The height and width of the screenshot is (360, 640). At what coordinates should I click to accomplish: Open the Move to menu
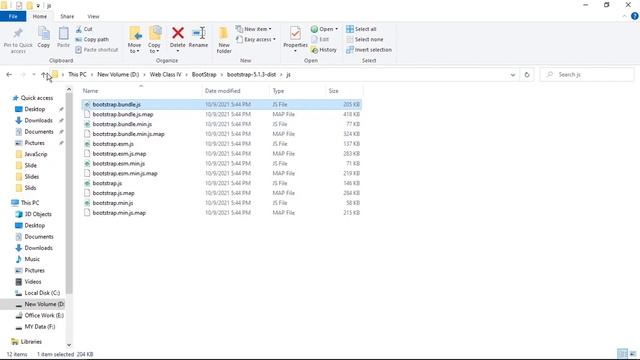point(134,40)
